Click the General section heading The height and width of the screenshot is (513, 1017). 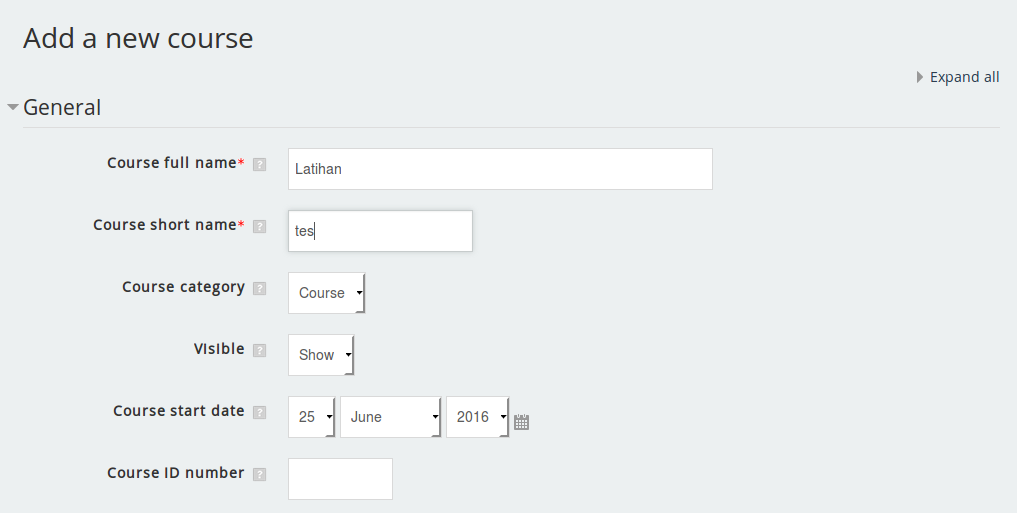point(62,107)
